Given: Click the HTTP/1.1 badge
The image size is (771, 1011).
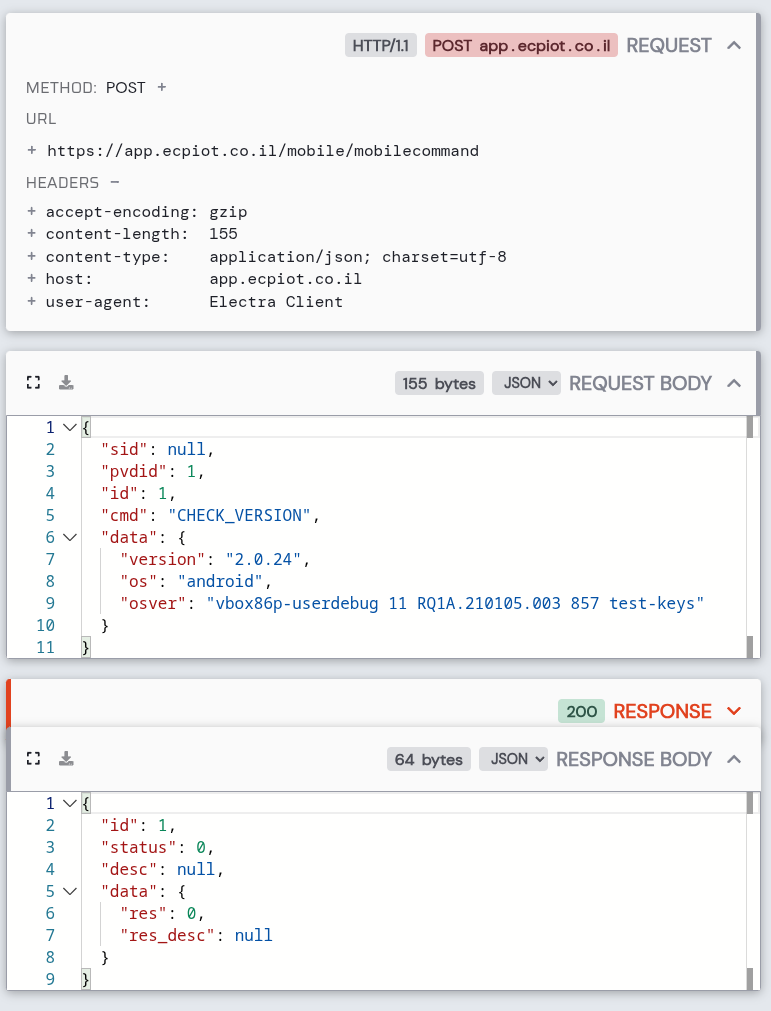Looking at the screenshot, I should click(x=380, y=44).
